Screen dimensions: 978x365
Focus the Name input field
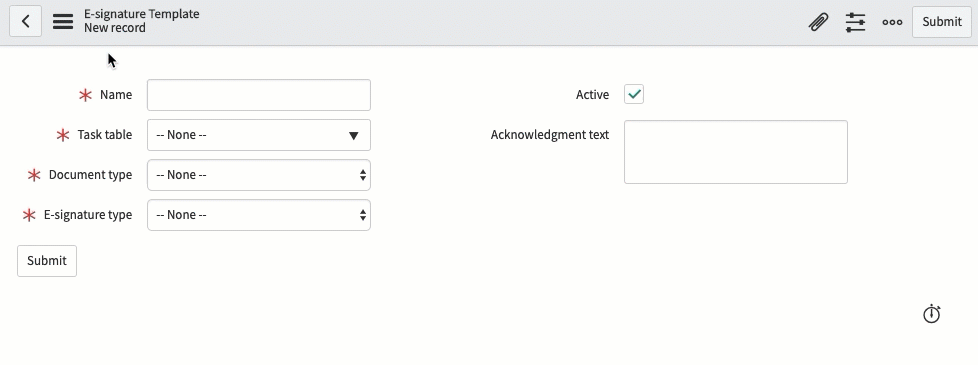point(259,95)
